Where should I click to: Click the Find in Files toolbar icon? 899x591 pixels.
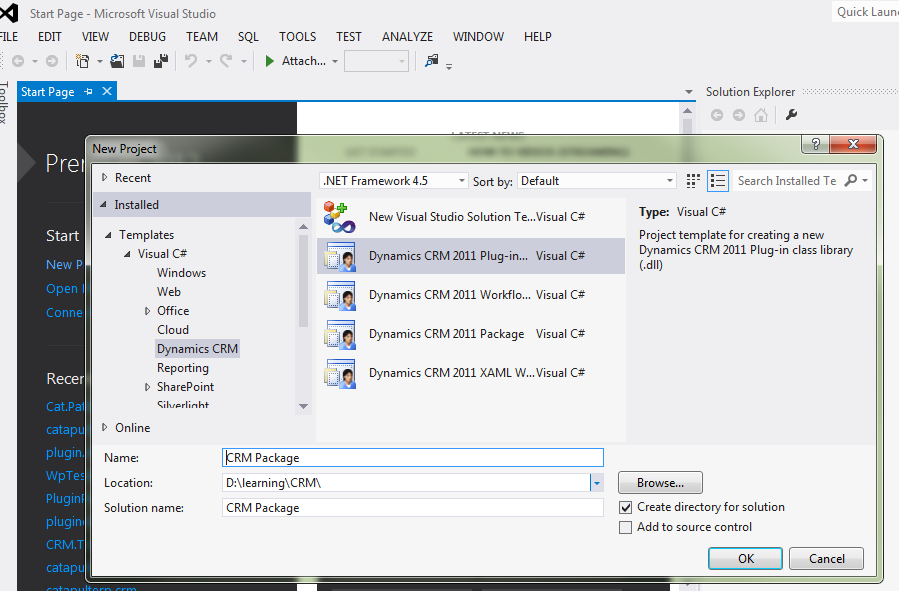point(431,61)
